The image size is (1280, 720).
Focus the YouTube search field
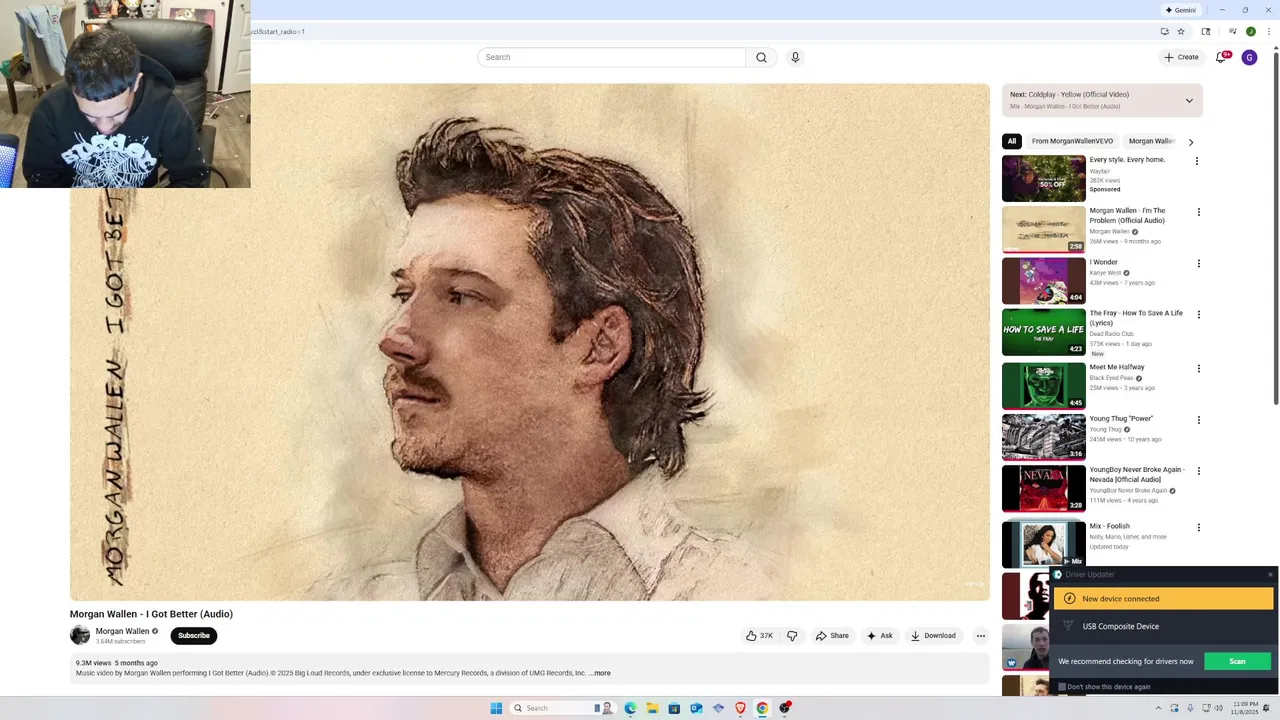click(611, 57)
